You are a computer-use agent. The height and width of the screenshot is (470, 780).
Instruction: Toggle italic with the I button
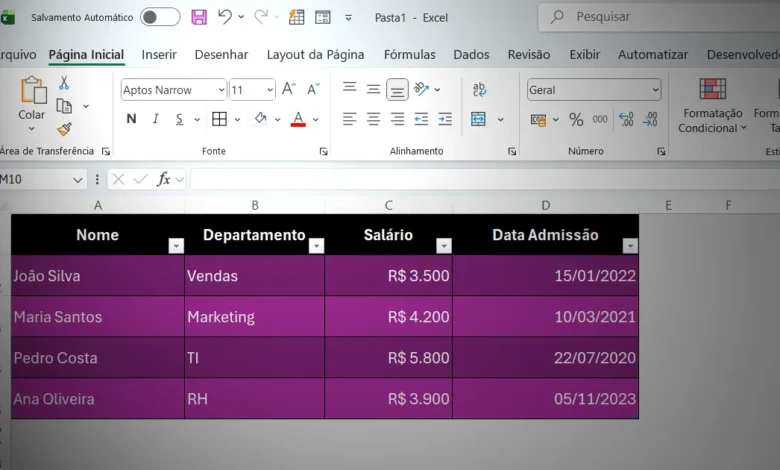click(156, 119)
